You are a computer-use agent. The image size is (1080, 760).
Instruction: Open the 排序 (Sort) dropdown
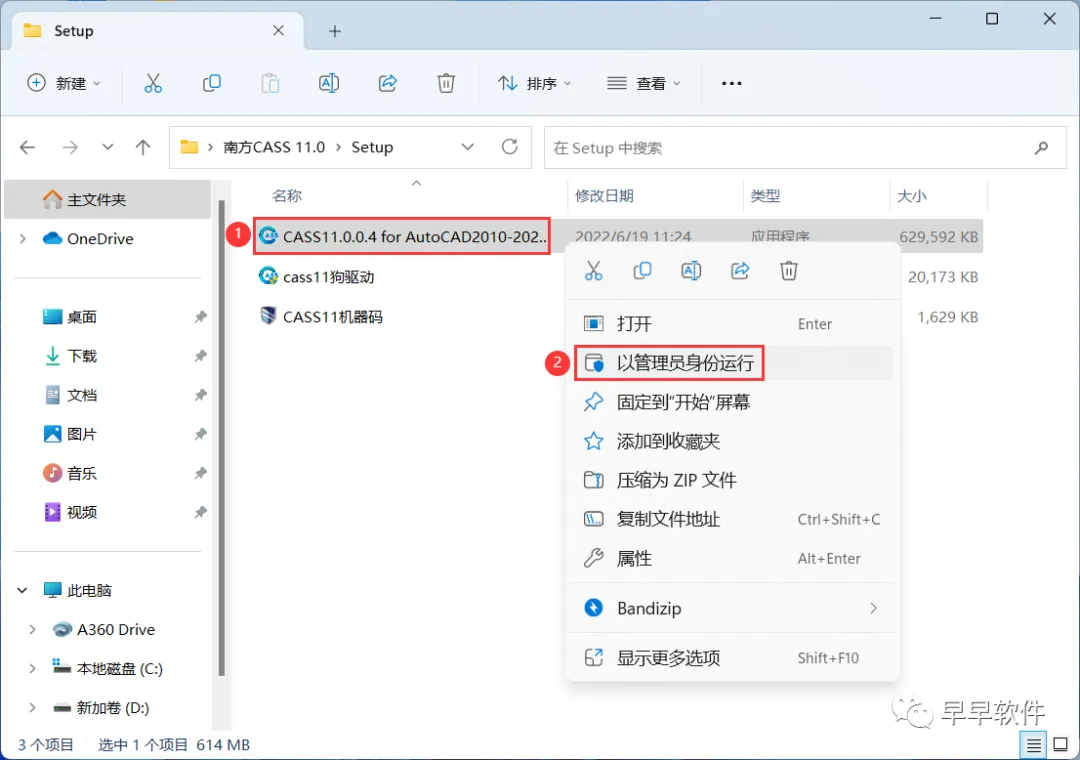pos(534,83)
